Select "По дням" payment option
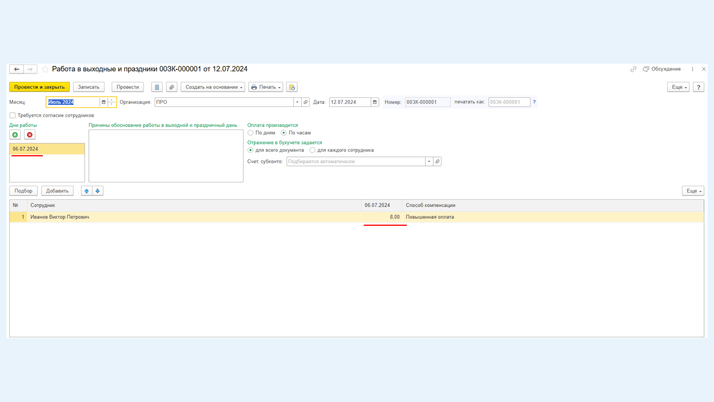The image size is (714, 402). 251,133
